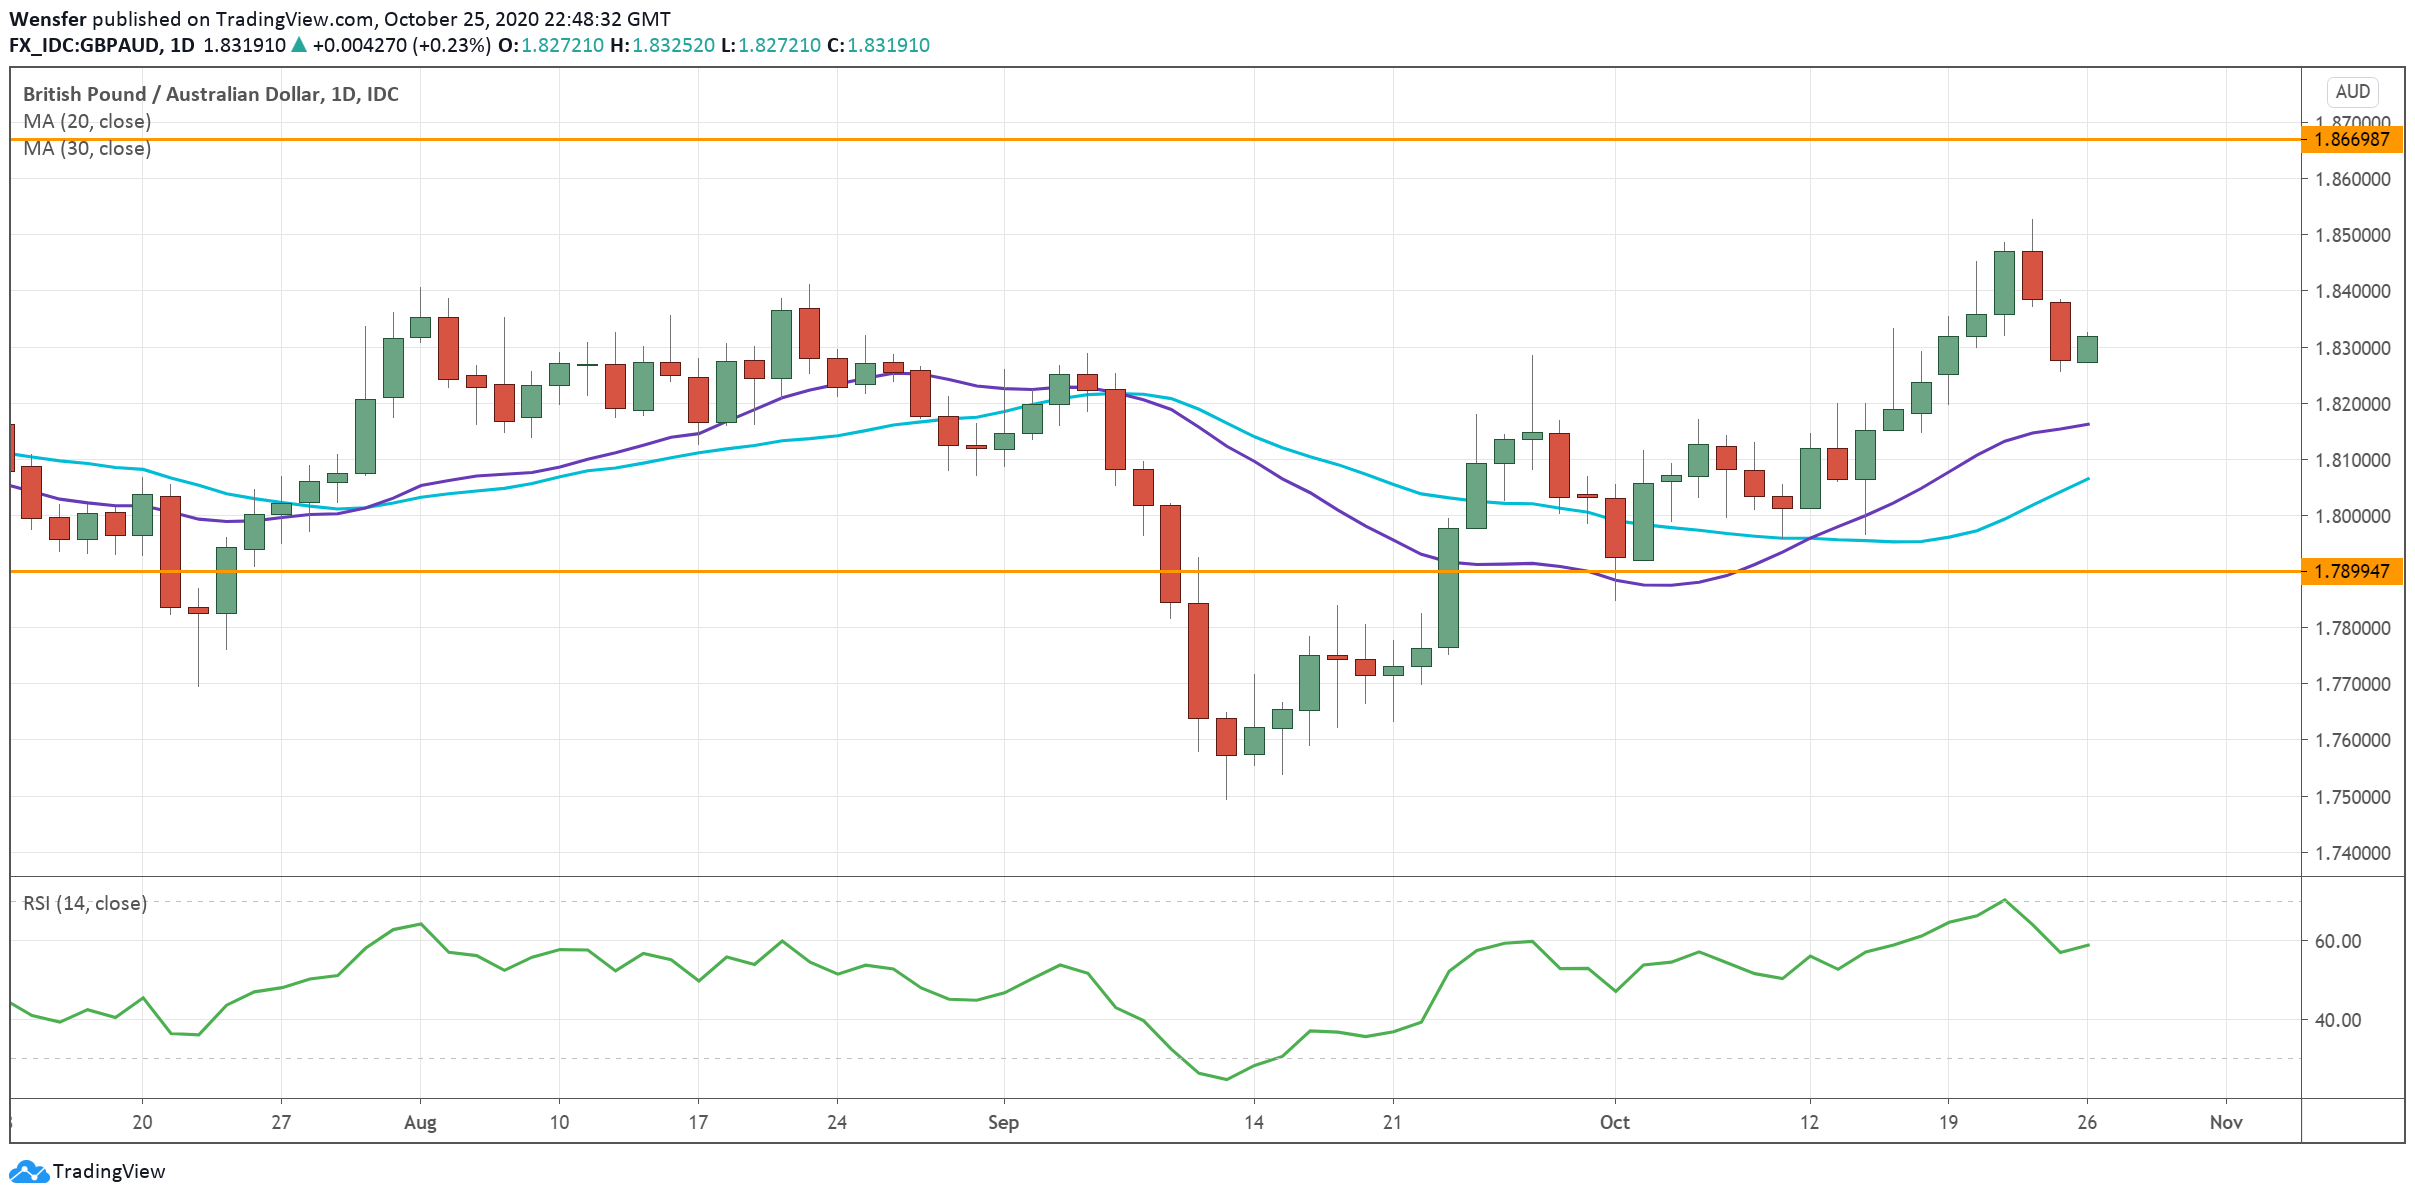Click the FX_IDC:GBPAUD symbol text in header
2415x1200 pixels.
pyautogui.click(x=85, y=45)
